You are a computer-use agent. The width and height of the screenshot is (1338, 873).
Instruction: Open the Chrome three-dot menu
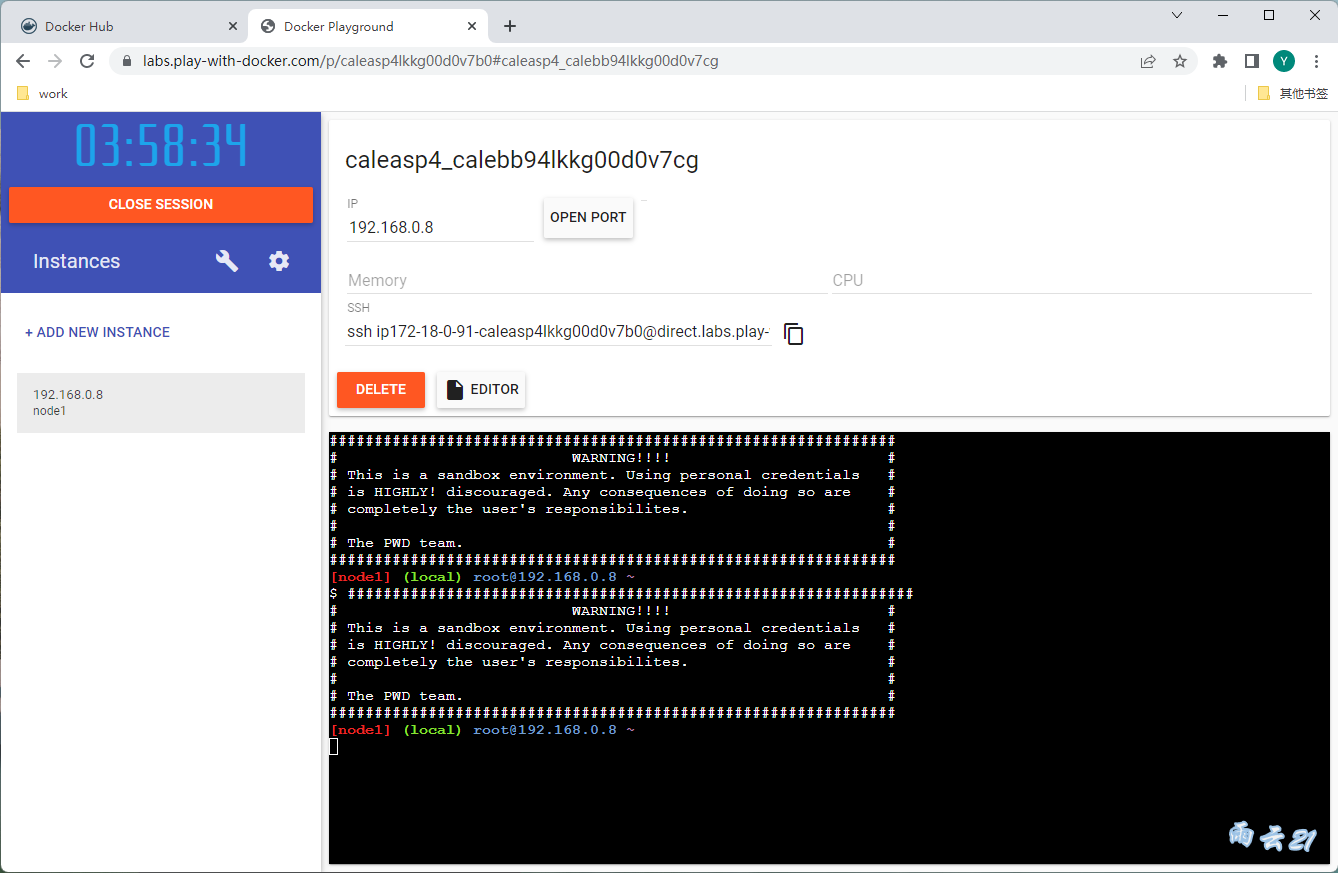pyautogui.click(x=1315, y=61)
